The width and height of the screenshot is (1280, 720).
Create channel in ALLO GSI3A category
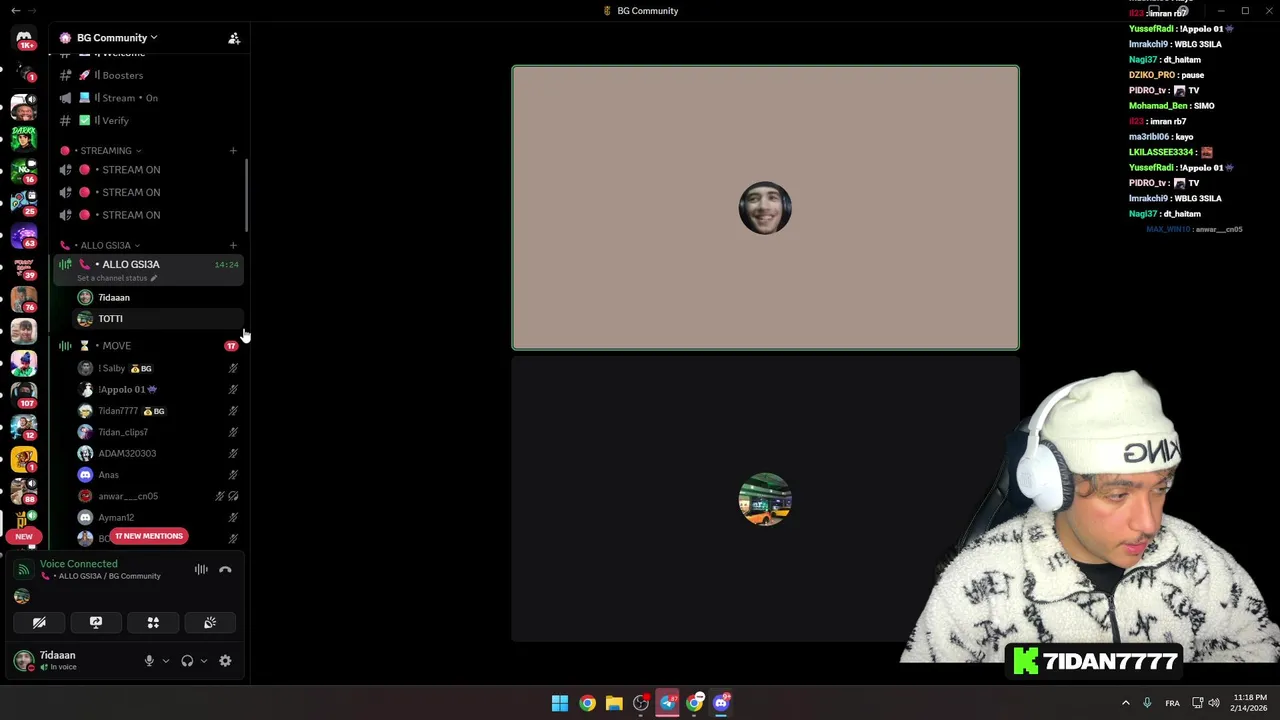[233, 245]
